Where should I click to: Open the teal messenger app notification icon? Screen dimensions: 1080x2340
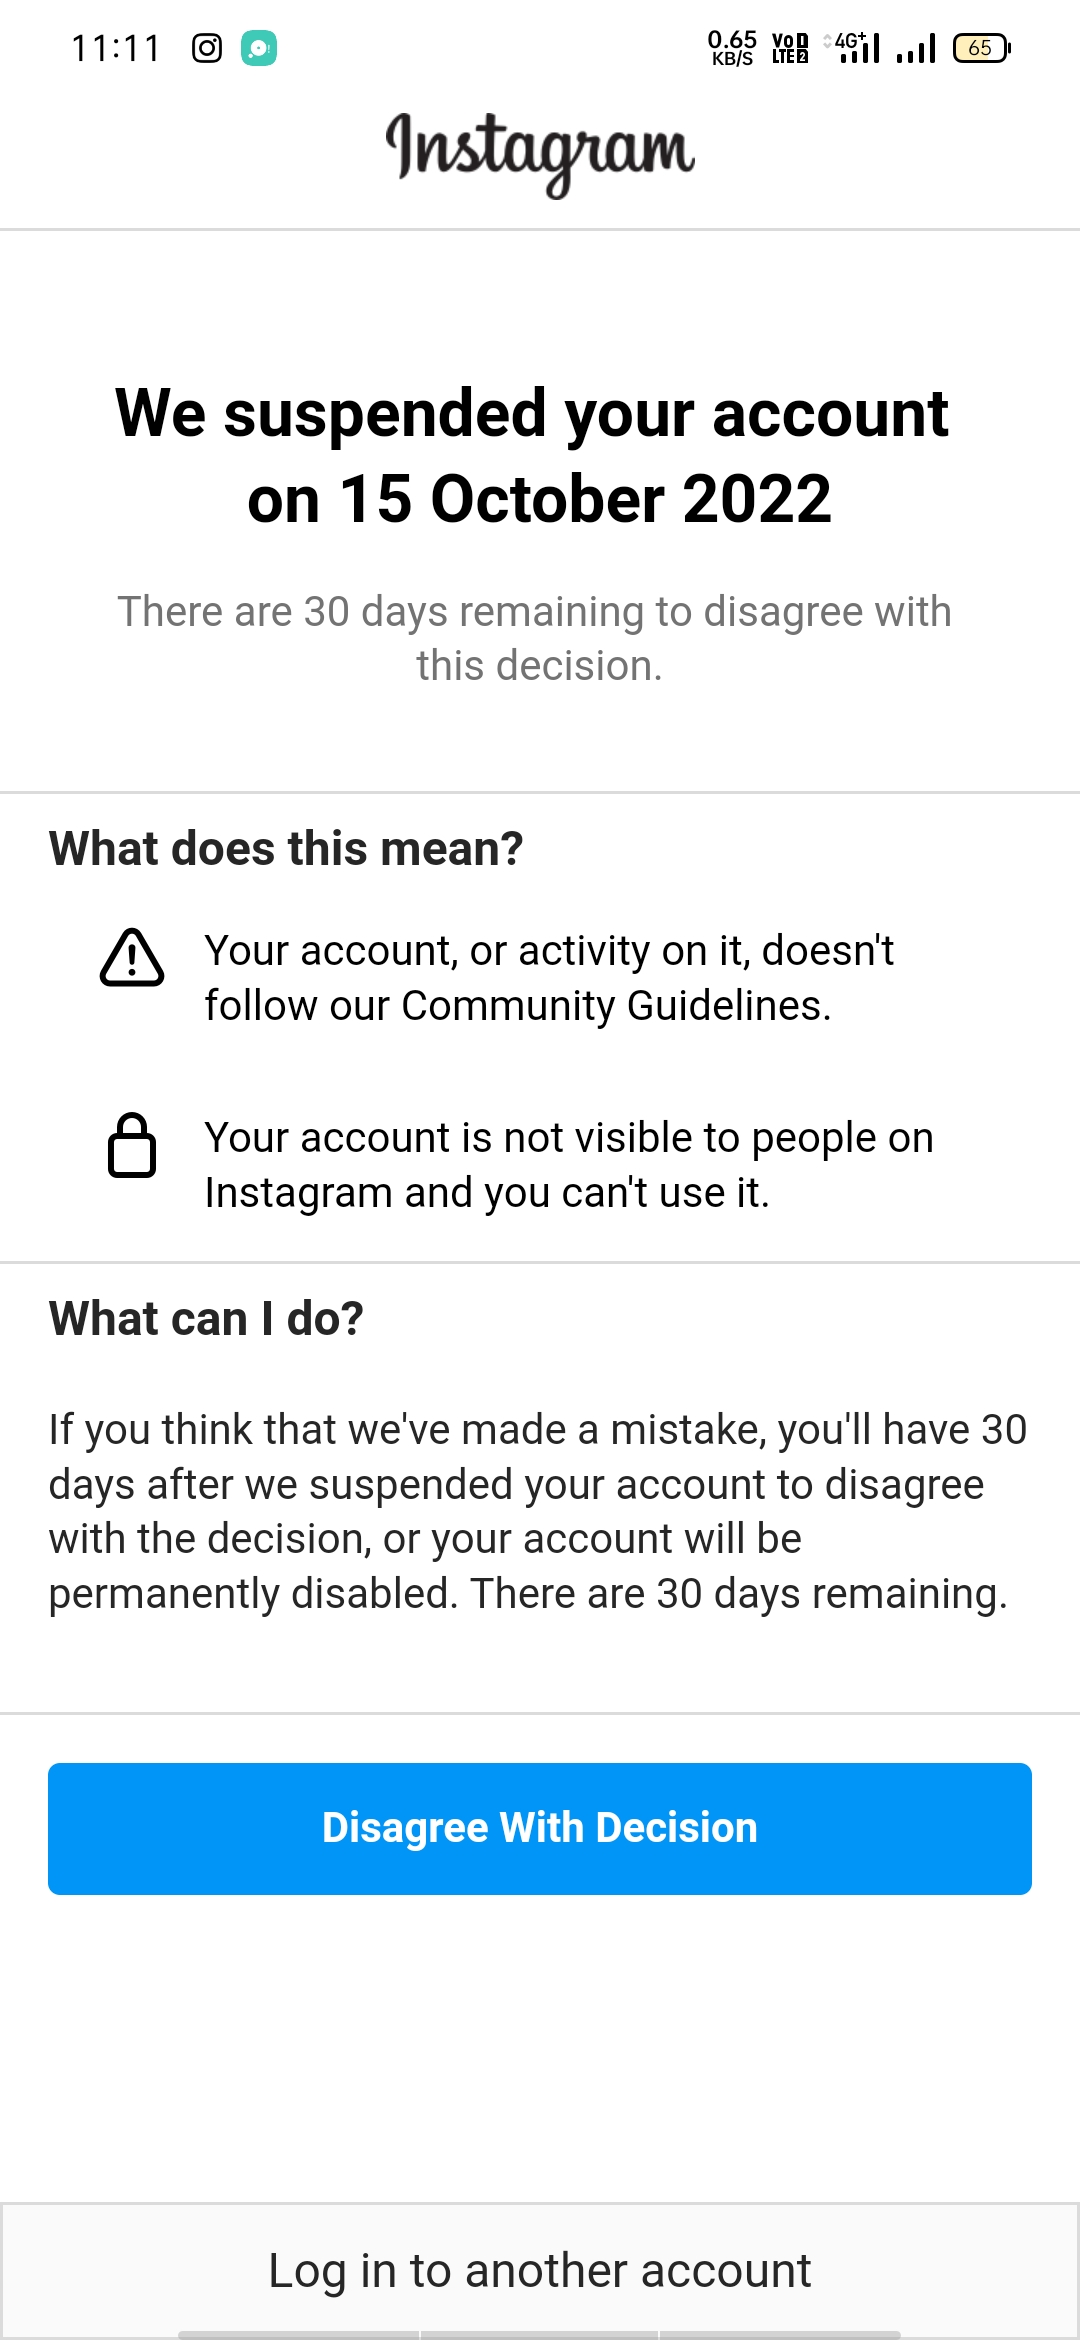[260, 47]
